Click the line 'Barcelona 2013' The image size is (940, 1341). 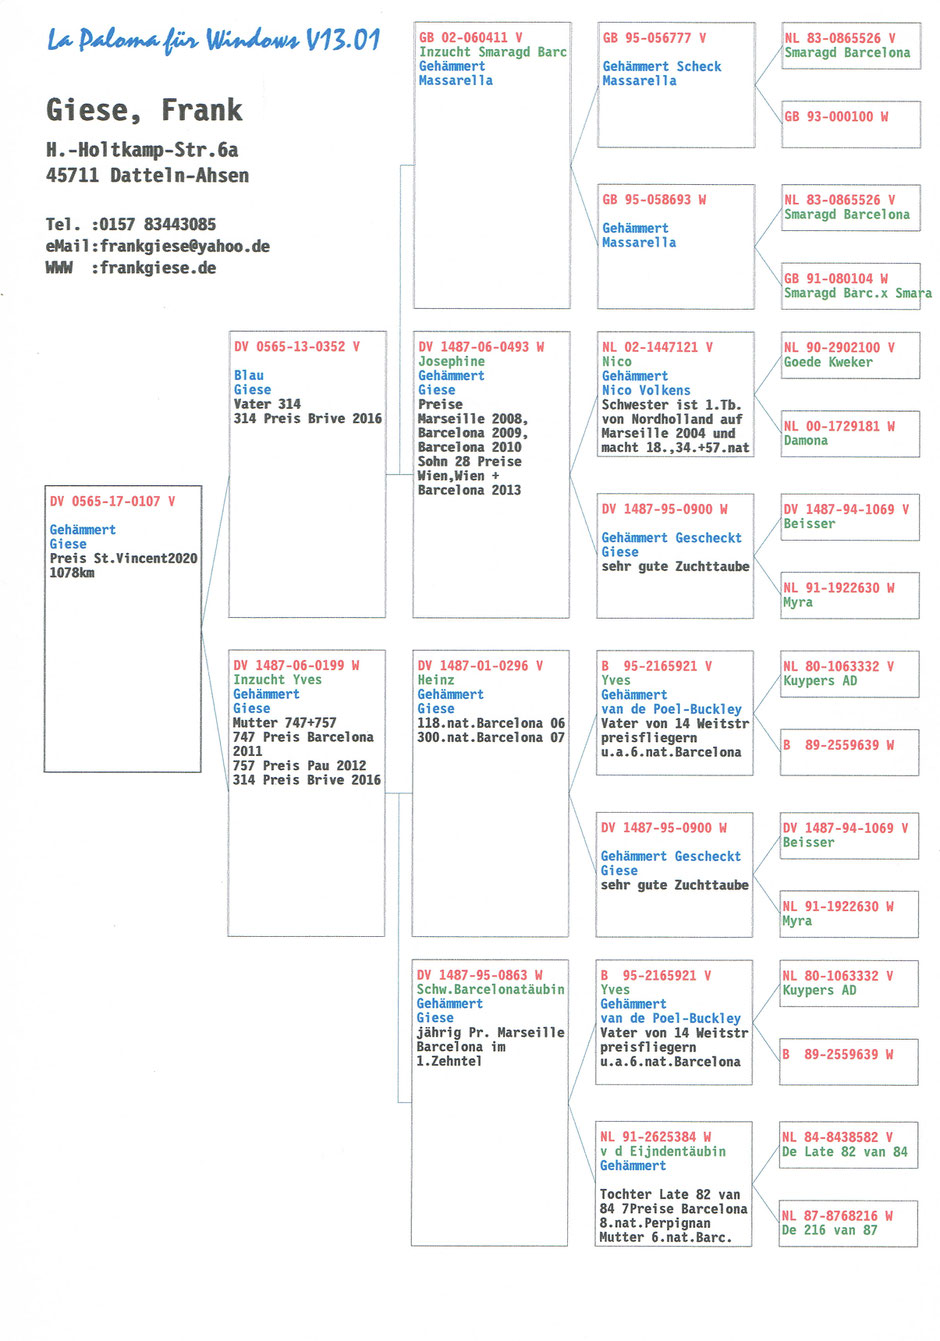click(x=470, y=490)
